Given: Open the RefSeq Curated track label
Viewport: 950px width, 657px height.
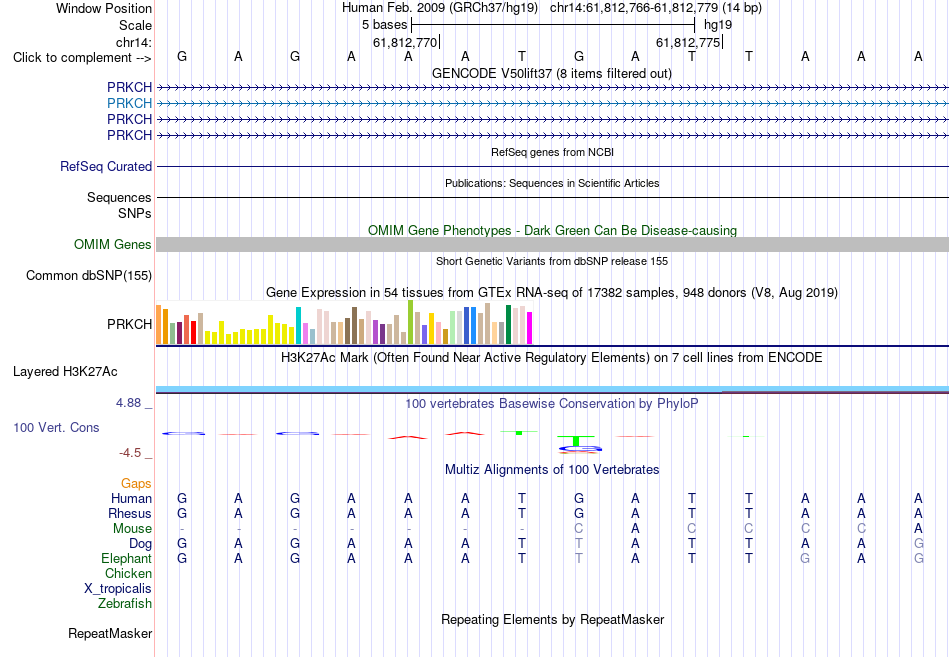Looking at the screenshot, I should pyautogui.click(x=106, y=166).
